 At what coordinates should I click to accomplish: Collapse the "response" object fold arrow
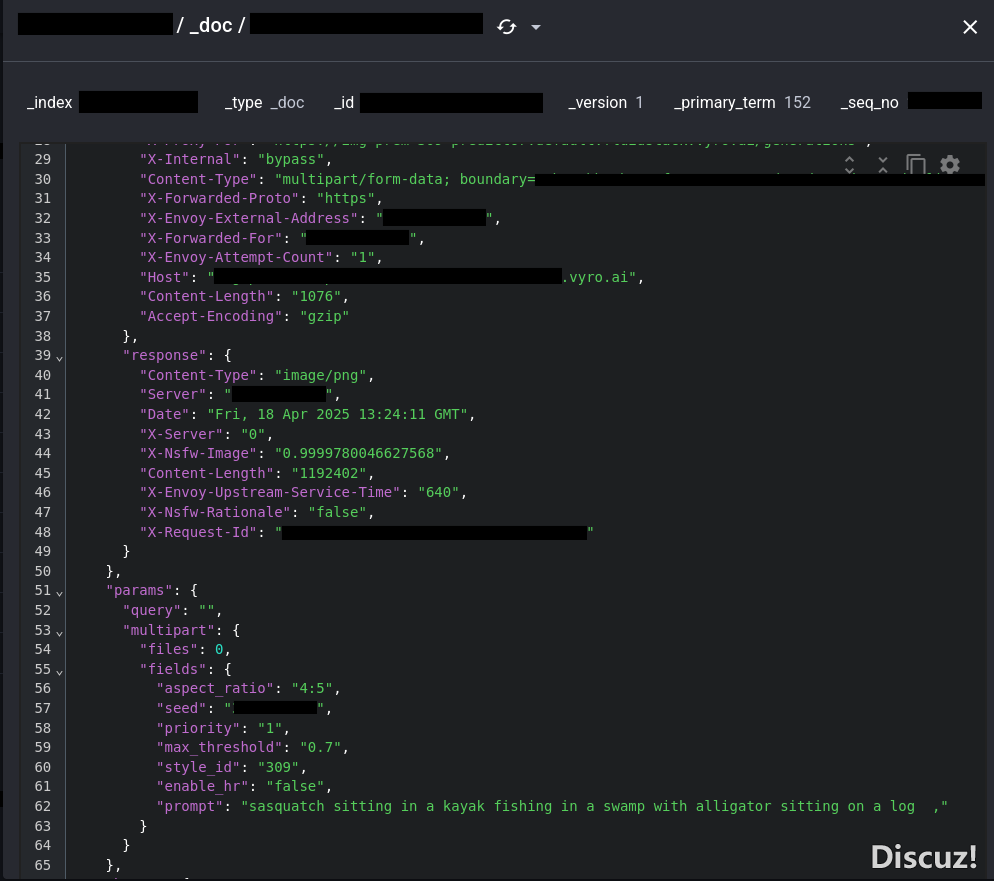[x=60, y=357]
